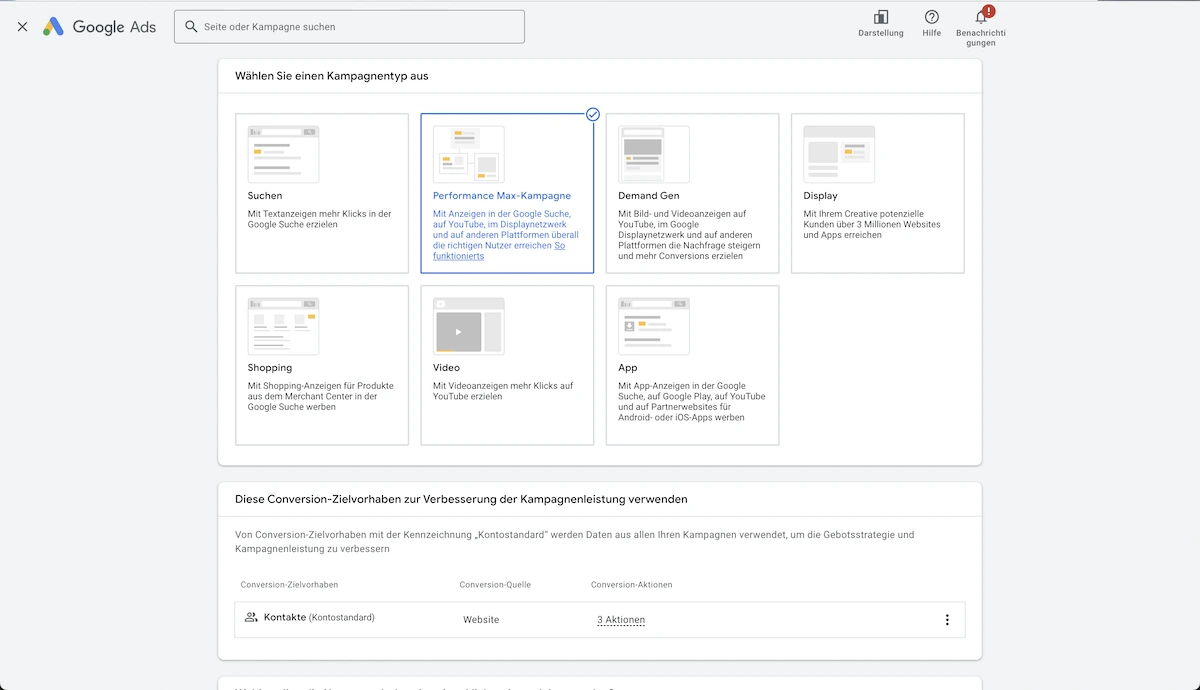The height and width of the screenshot is (690, 1200).
Task: Click the Kontakte people icon
Action: click(x=251, y=618)
